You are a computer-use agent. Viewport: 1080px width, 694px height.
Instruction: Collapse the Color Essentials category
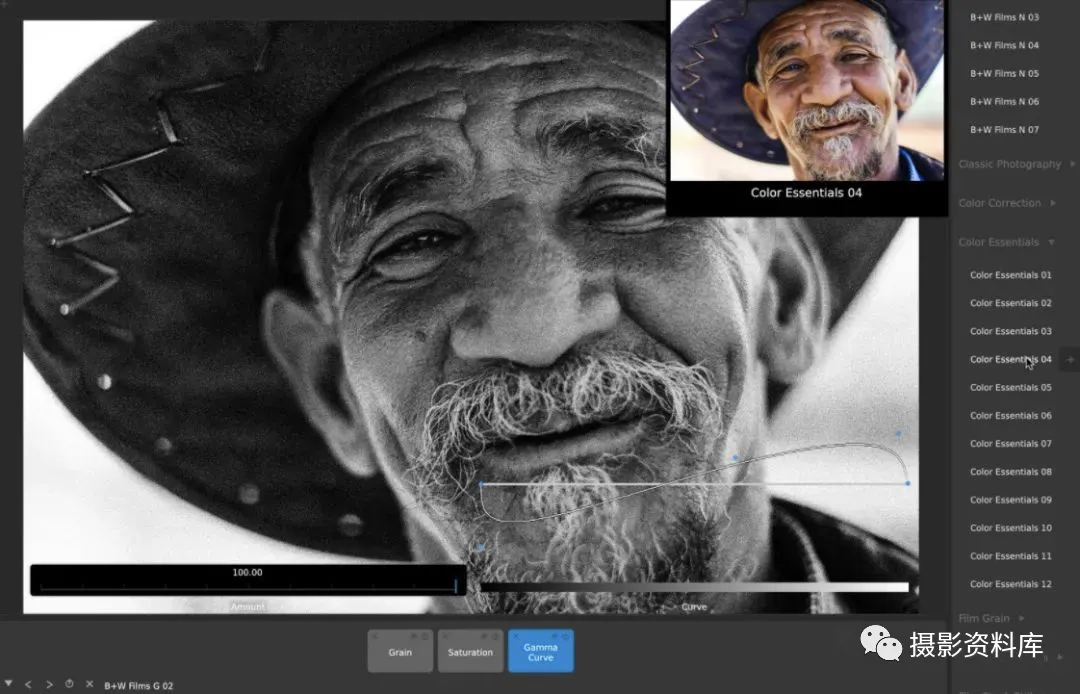pyautogui.click(x=1006, y=242)
